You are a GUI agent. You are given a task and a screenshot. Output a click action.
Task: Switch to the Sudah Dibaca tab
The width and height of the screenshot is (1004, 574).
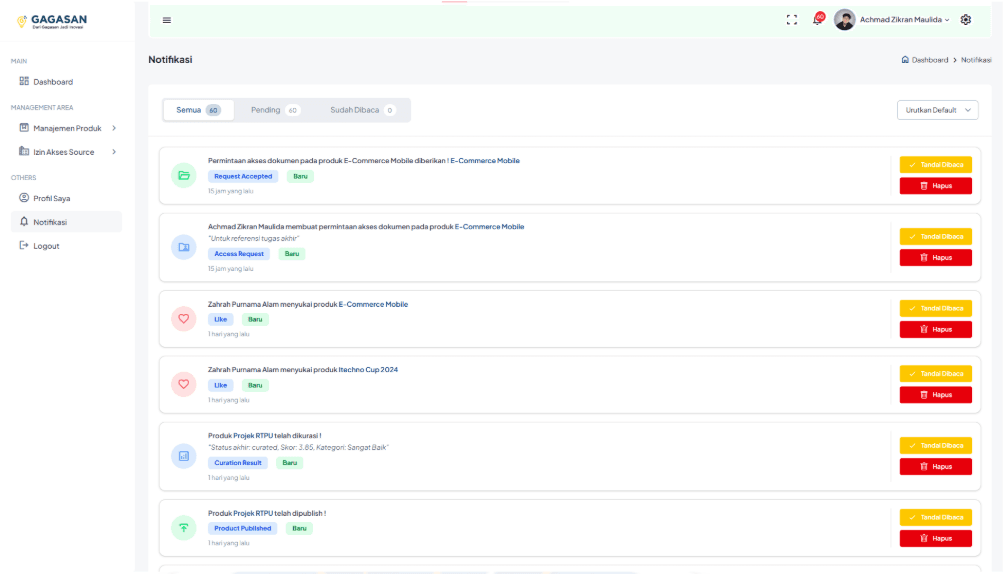point(362,110)
